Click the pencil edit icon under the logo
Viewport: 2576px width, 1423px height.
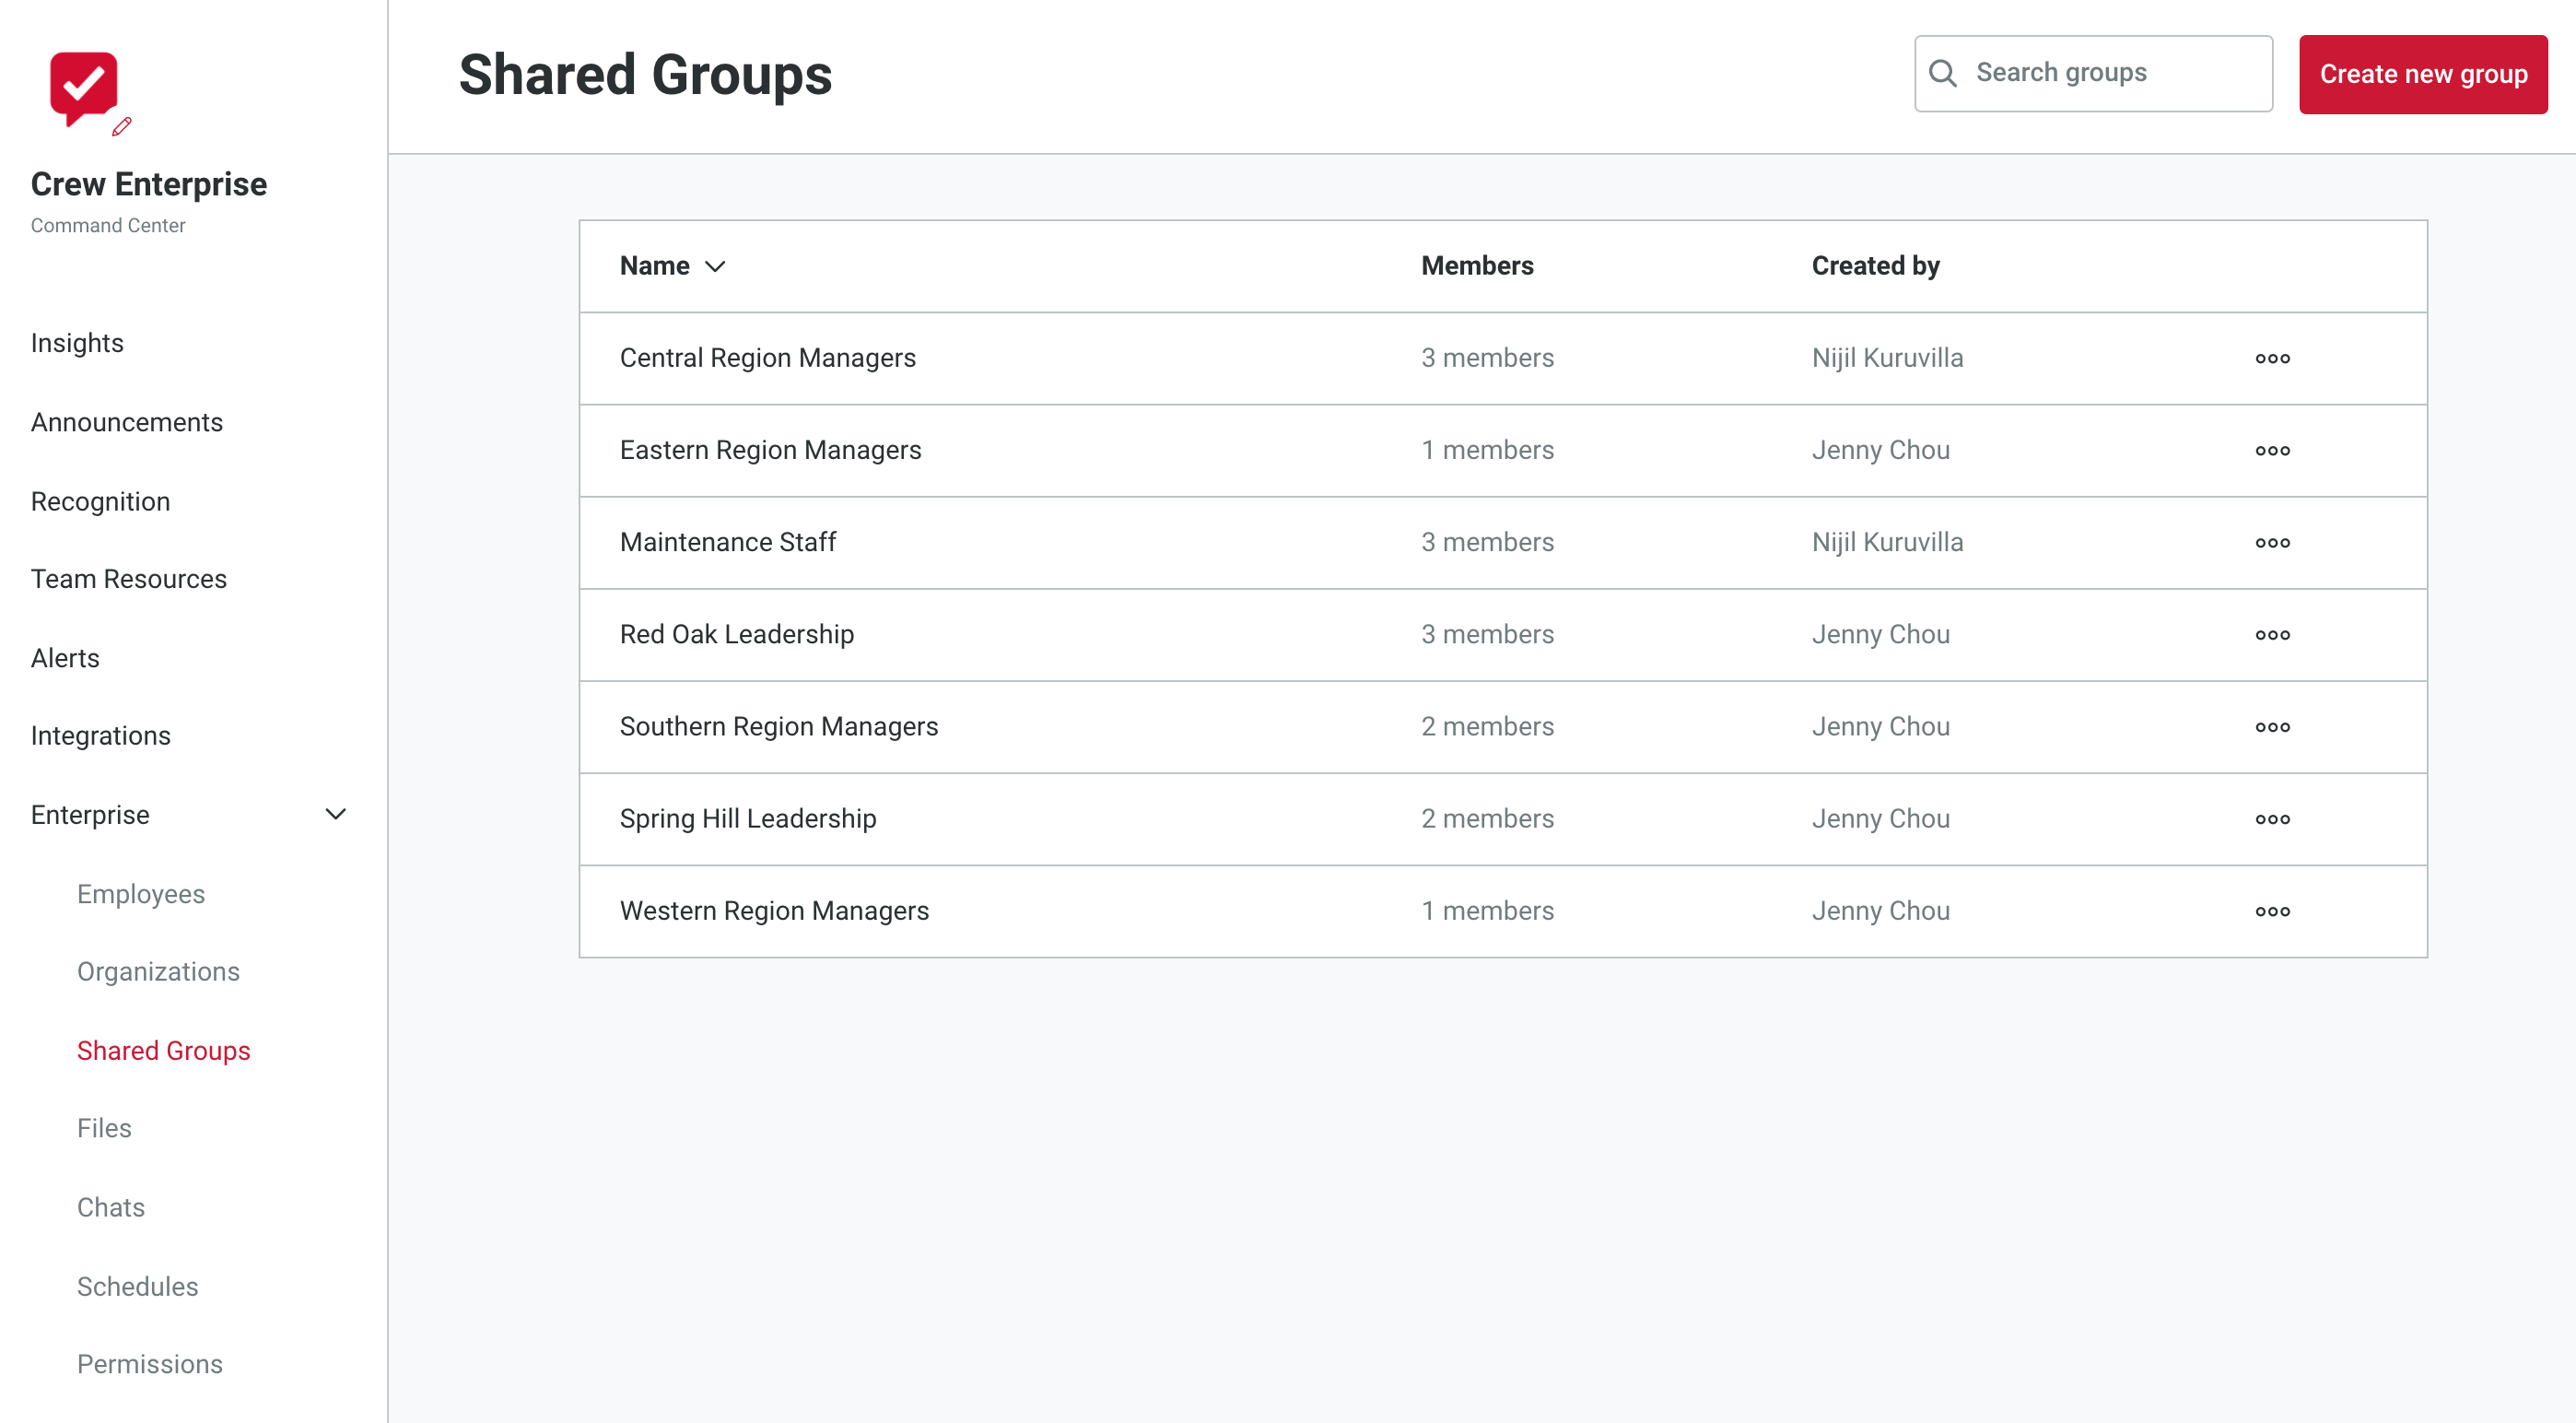point(119,126)
